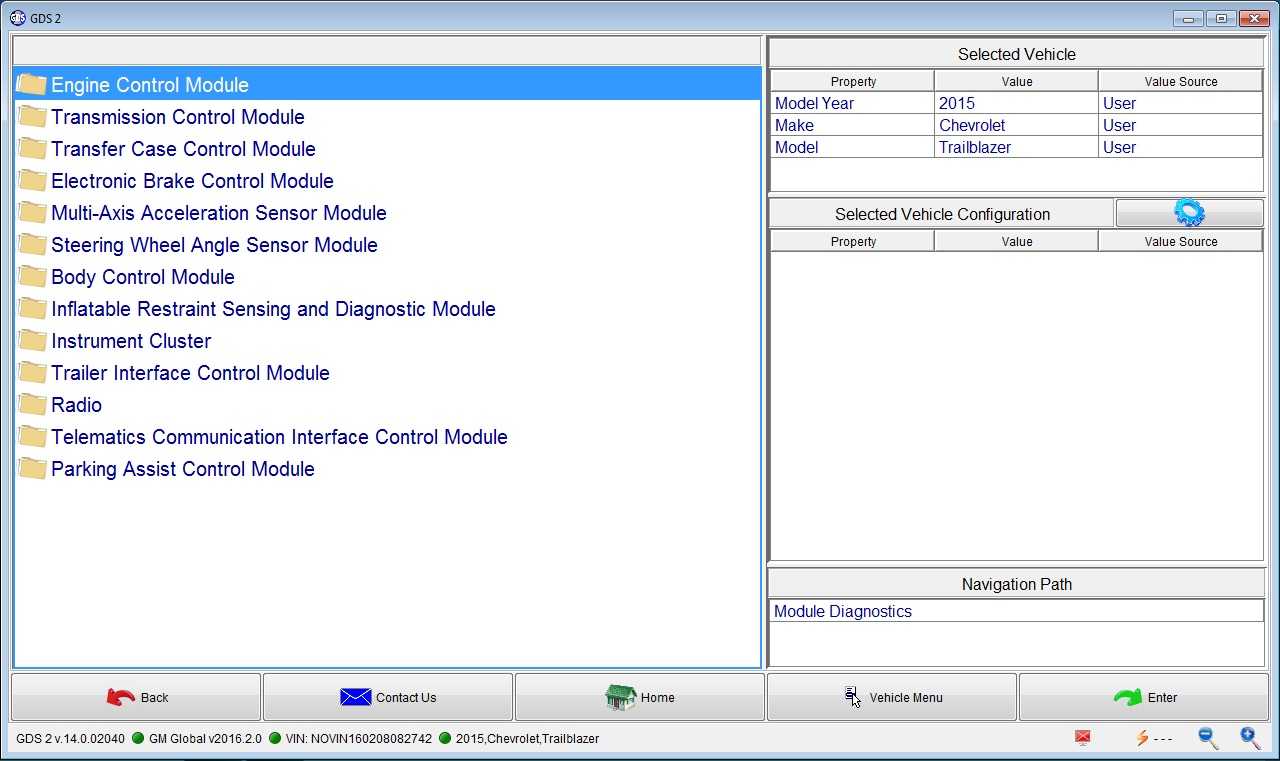
Task: Click the Model Year property cell
Action: [853, 103]
